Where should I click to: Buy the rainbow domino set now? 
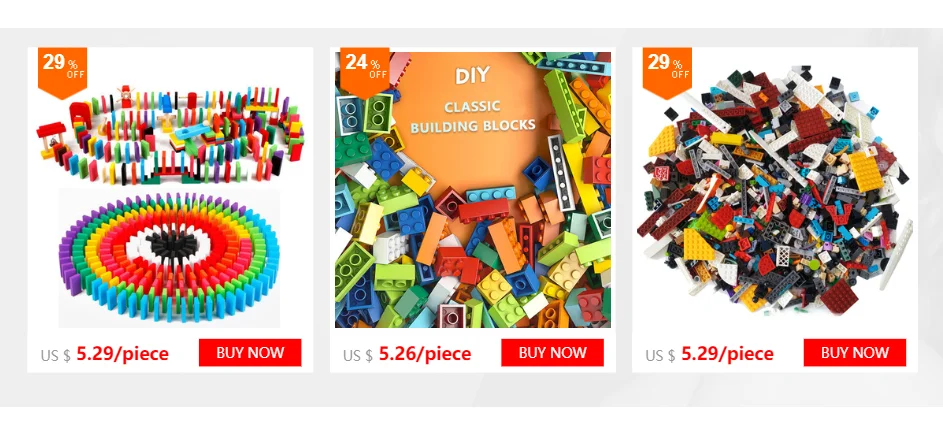tap(250, 353)
